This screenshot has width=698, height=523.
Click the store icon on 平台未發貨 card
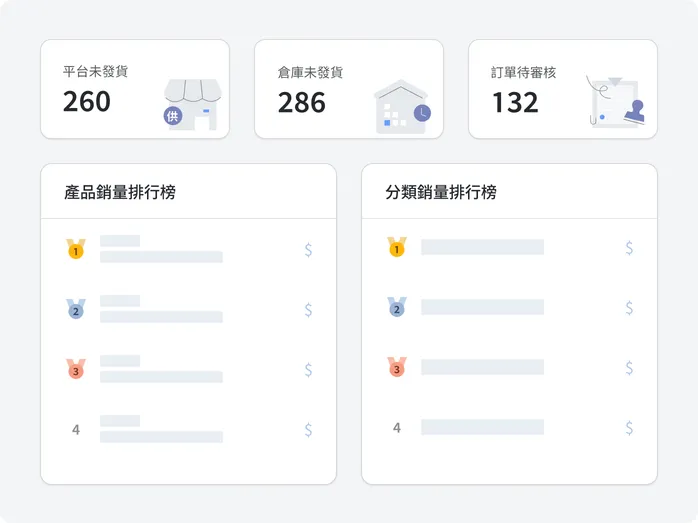coord(193,105)
